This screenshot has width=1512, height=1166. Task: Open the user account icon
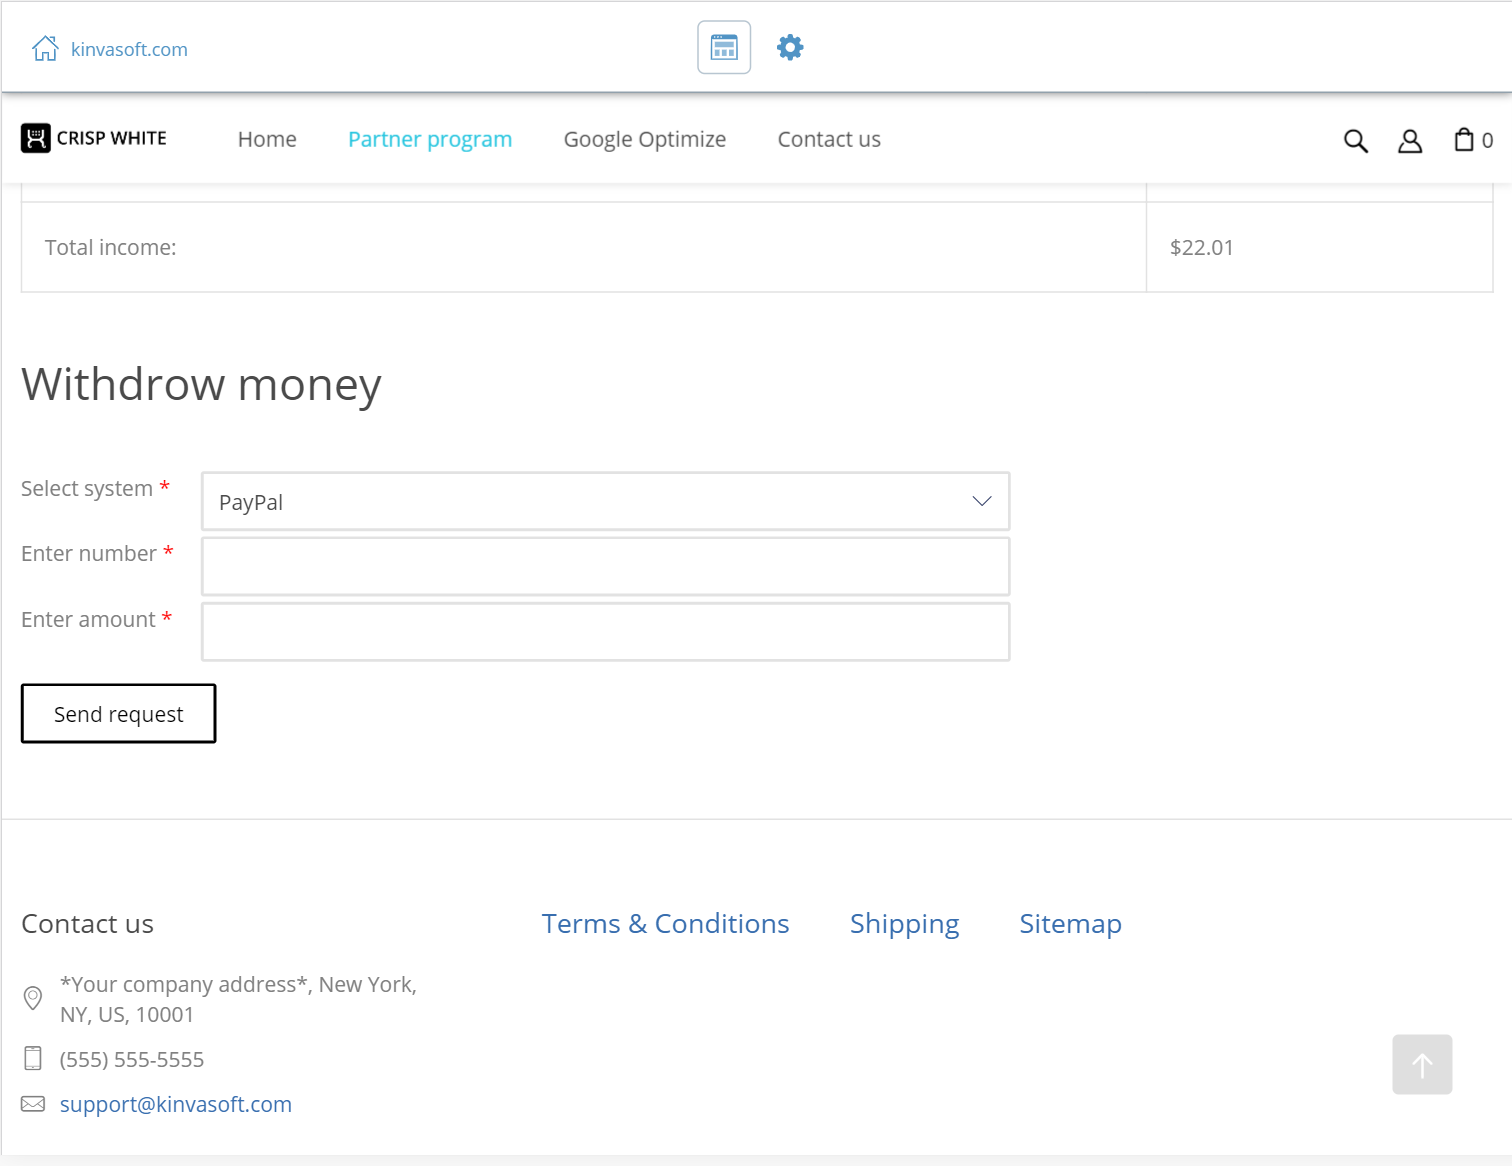1410,141
